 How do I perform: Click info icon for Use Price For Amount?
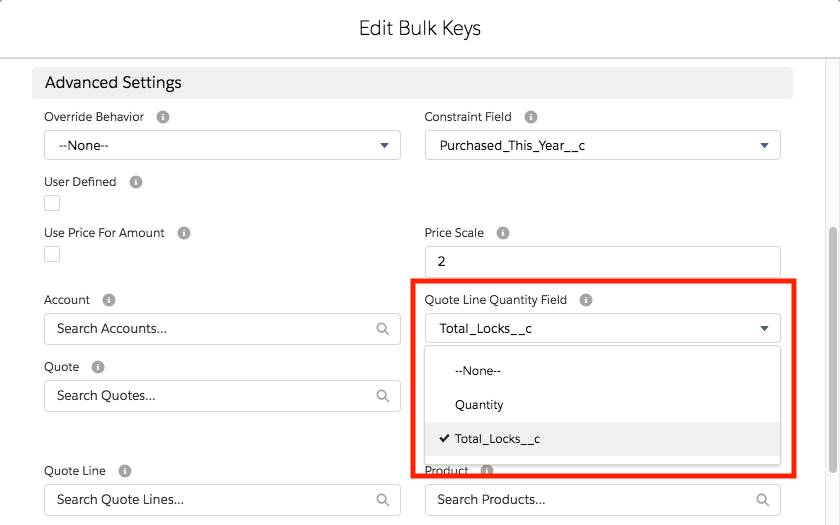click(184, 233)
